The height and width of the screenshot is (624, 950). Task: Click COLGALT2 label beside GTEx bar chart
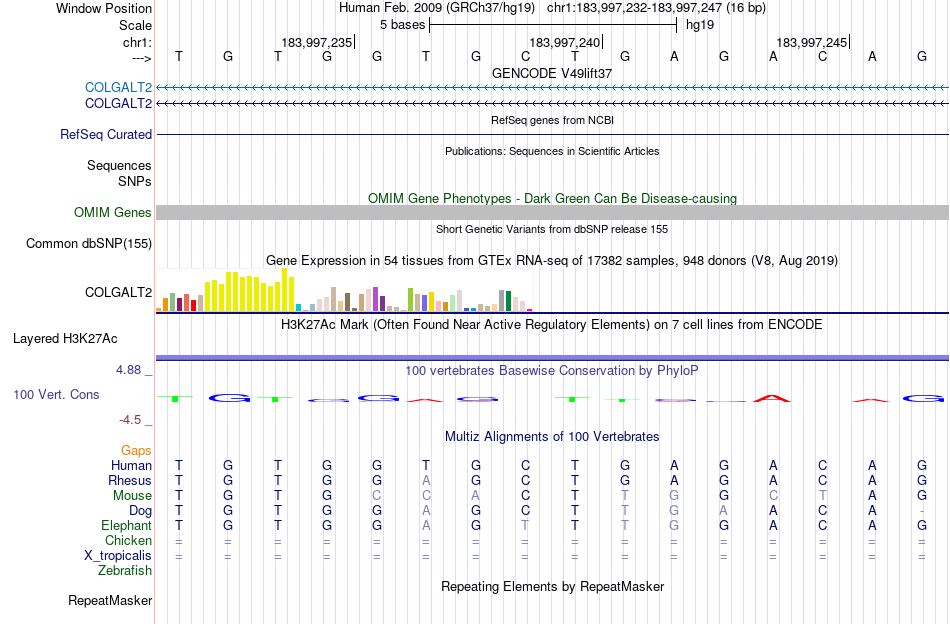(118, 293)
